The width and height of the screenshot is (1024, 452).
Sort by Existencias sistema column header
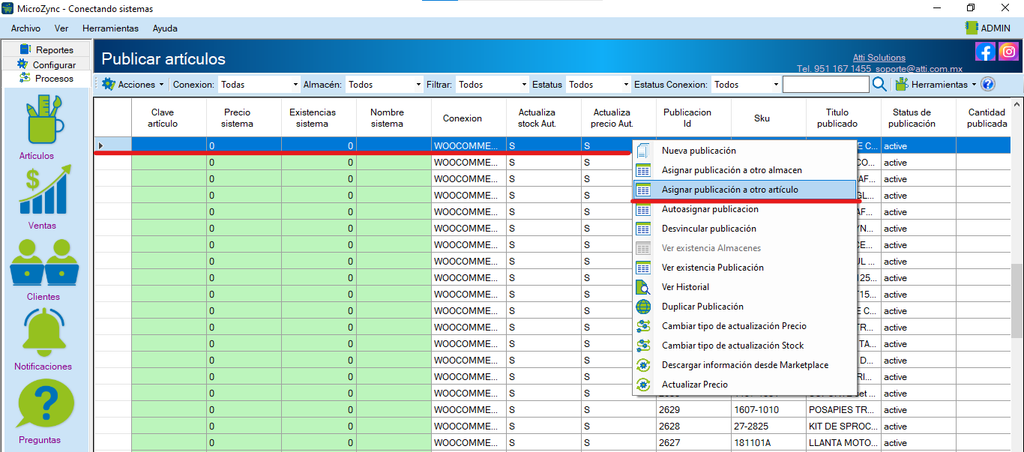pyautogui.click(x=319, y=118)
